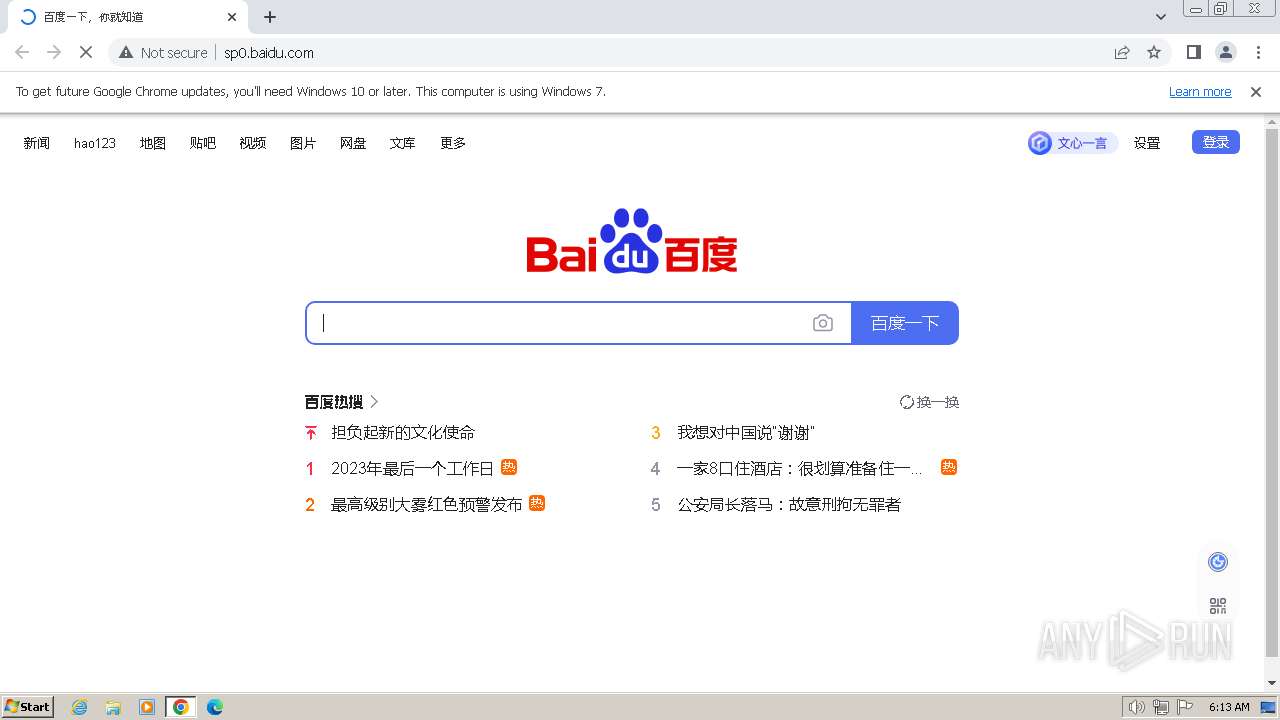Click the Baidu logo
The width and height of the screenshot is (1280, 720).
(632, 241)
